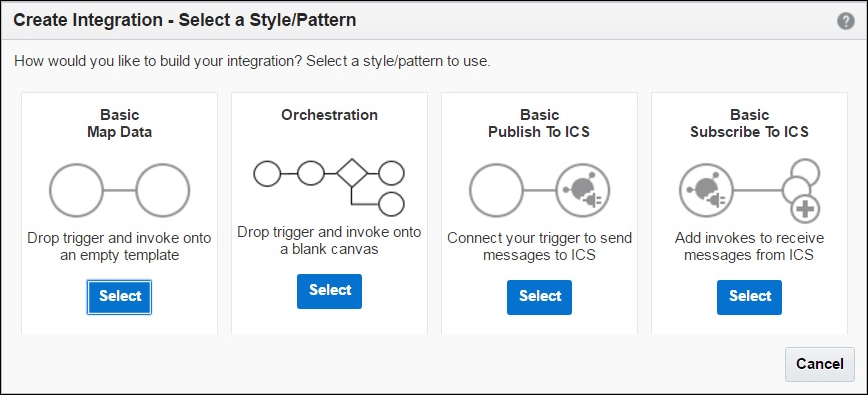Click the Basic Publish To ICS card title
The width and height of the screenshot is (868, 395).
[539, 123]
